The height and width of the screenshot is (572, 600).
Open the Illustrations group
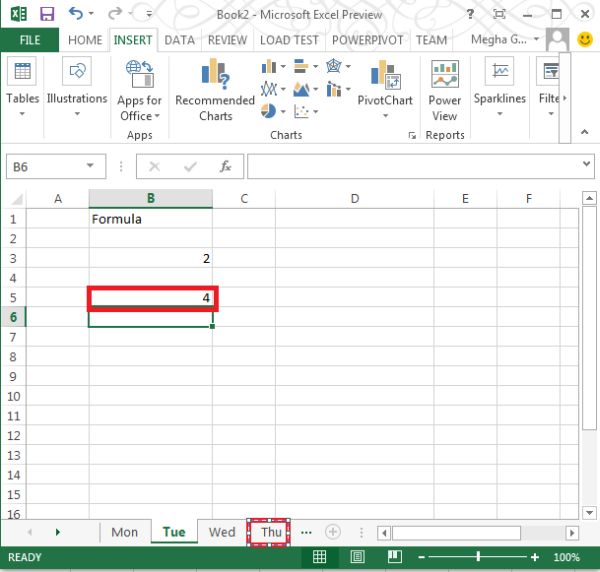pos(77,87)
